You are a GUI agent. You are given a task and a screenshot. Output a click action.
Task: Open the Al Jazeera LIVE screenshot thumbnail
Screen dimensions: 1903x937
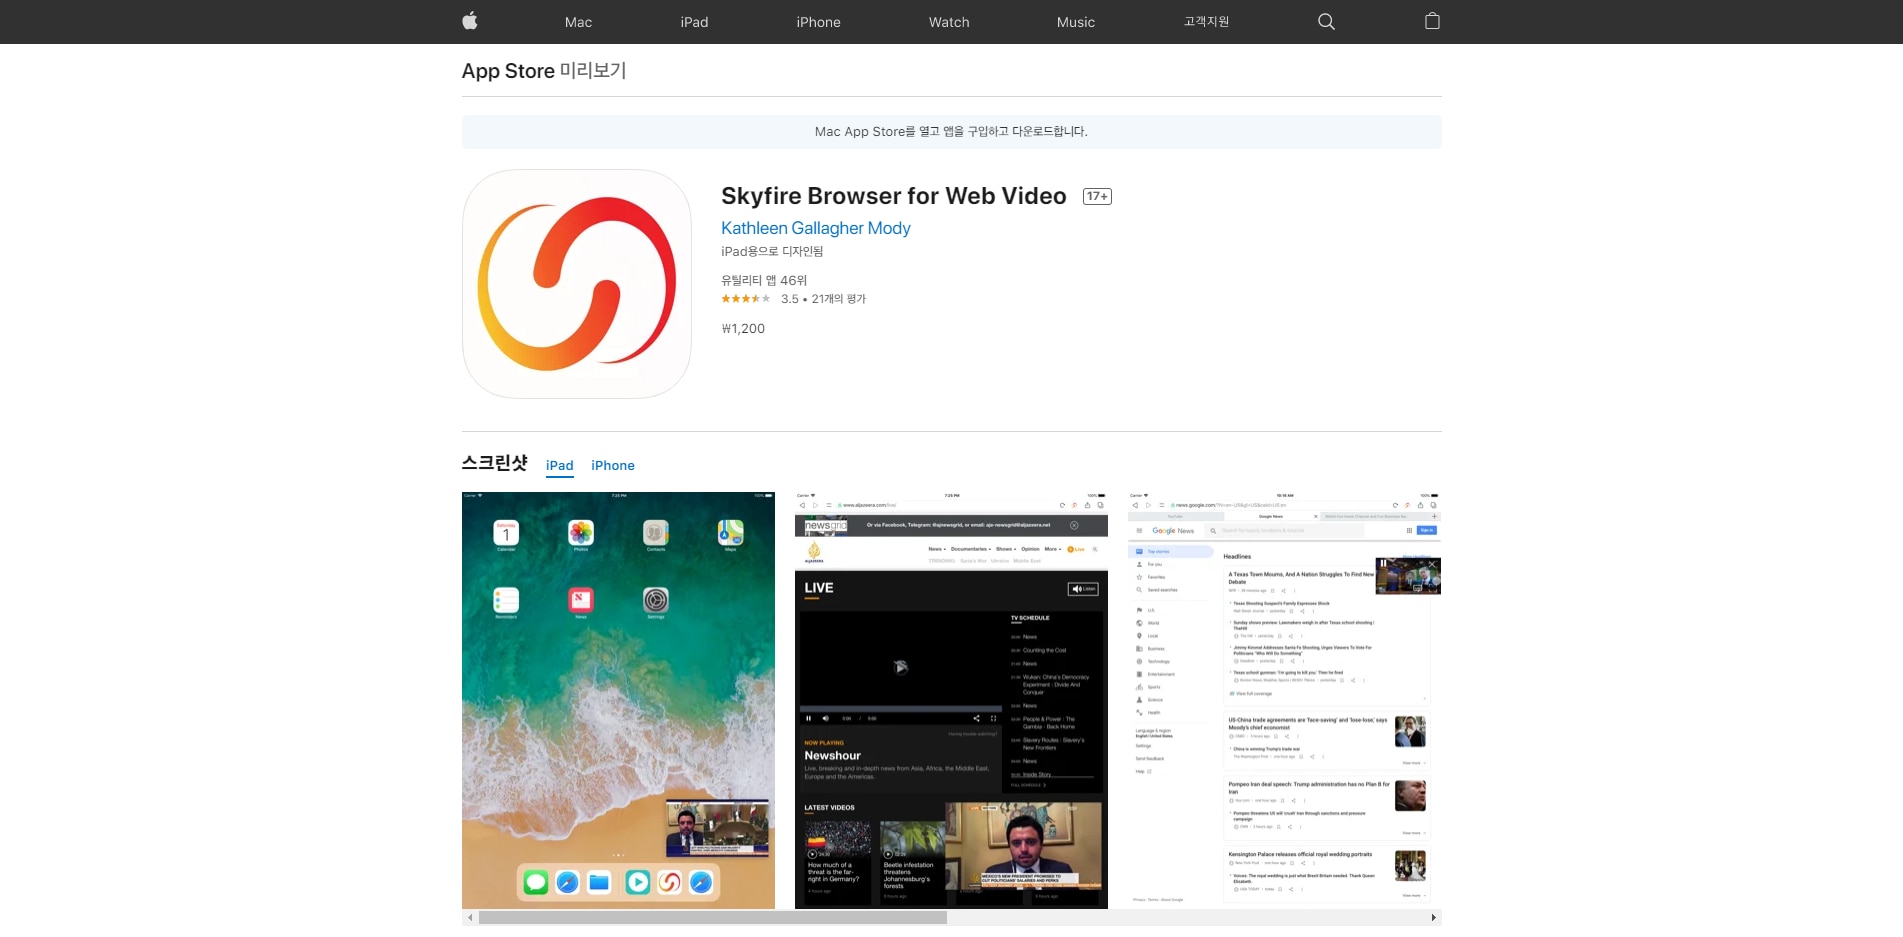click(951, 700)
